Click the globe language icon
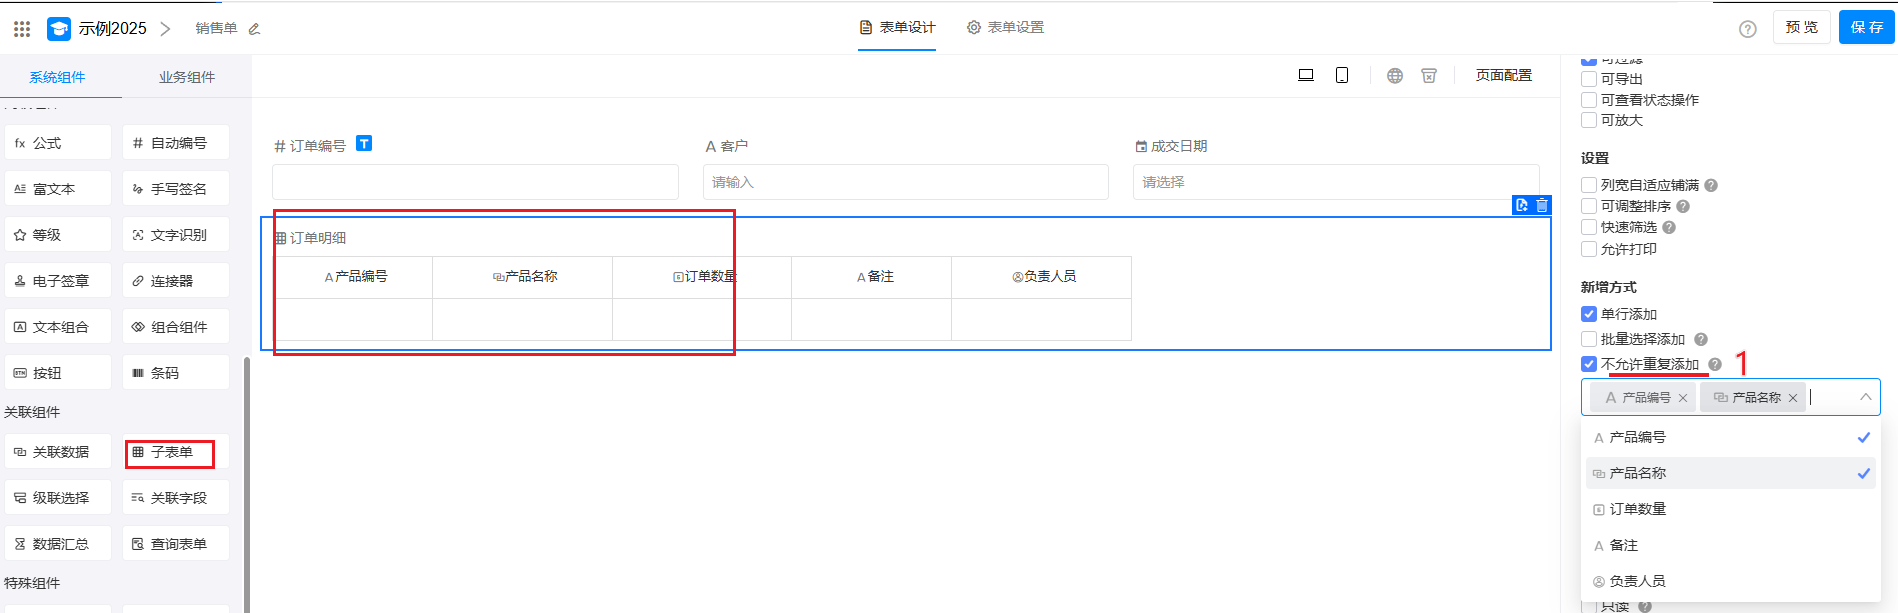This screenshot has height=613, width=1898. [1395, 75]
